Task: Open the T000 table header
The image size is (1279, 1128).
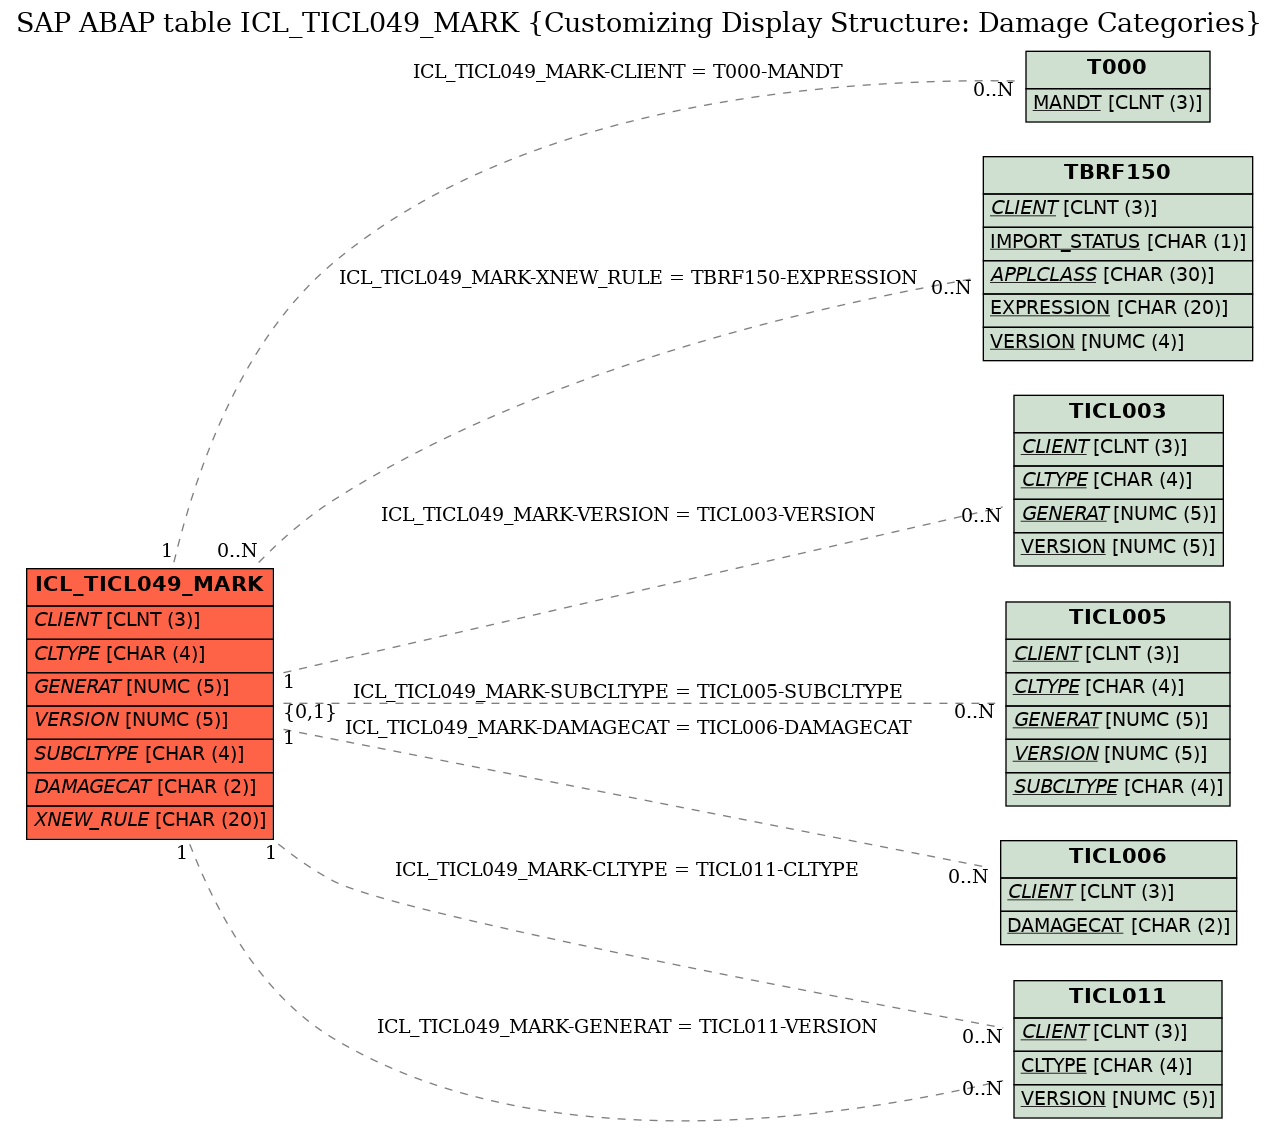Action: [1117, 69]
